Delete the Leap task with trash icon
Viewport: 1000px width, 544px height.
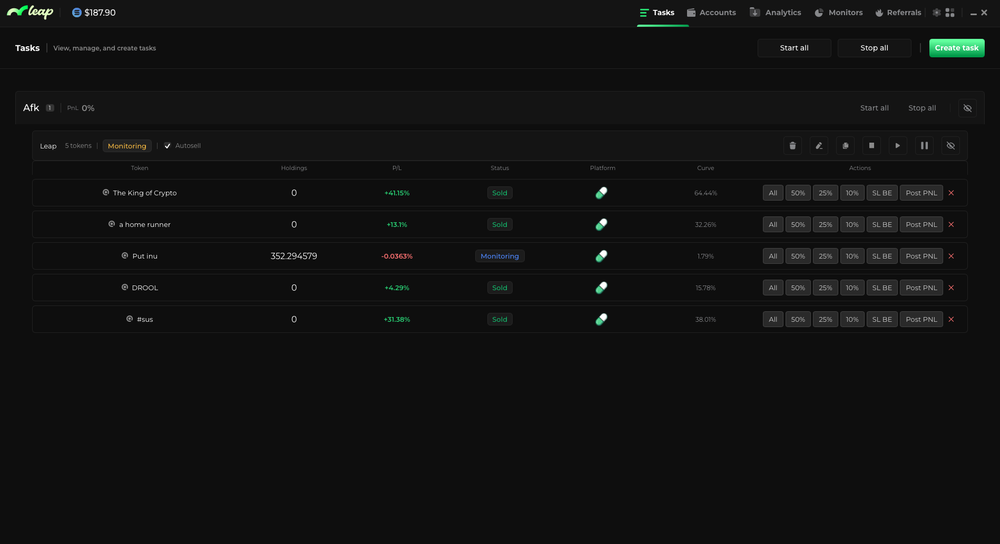click(793, 146)
